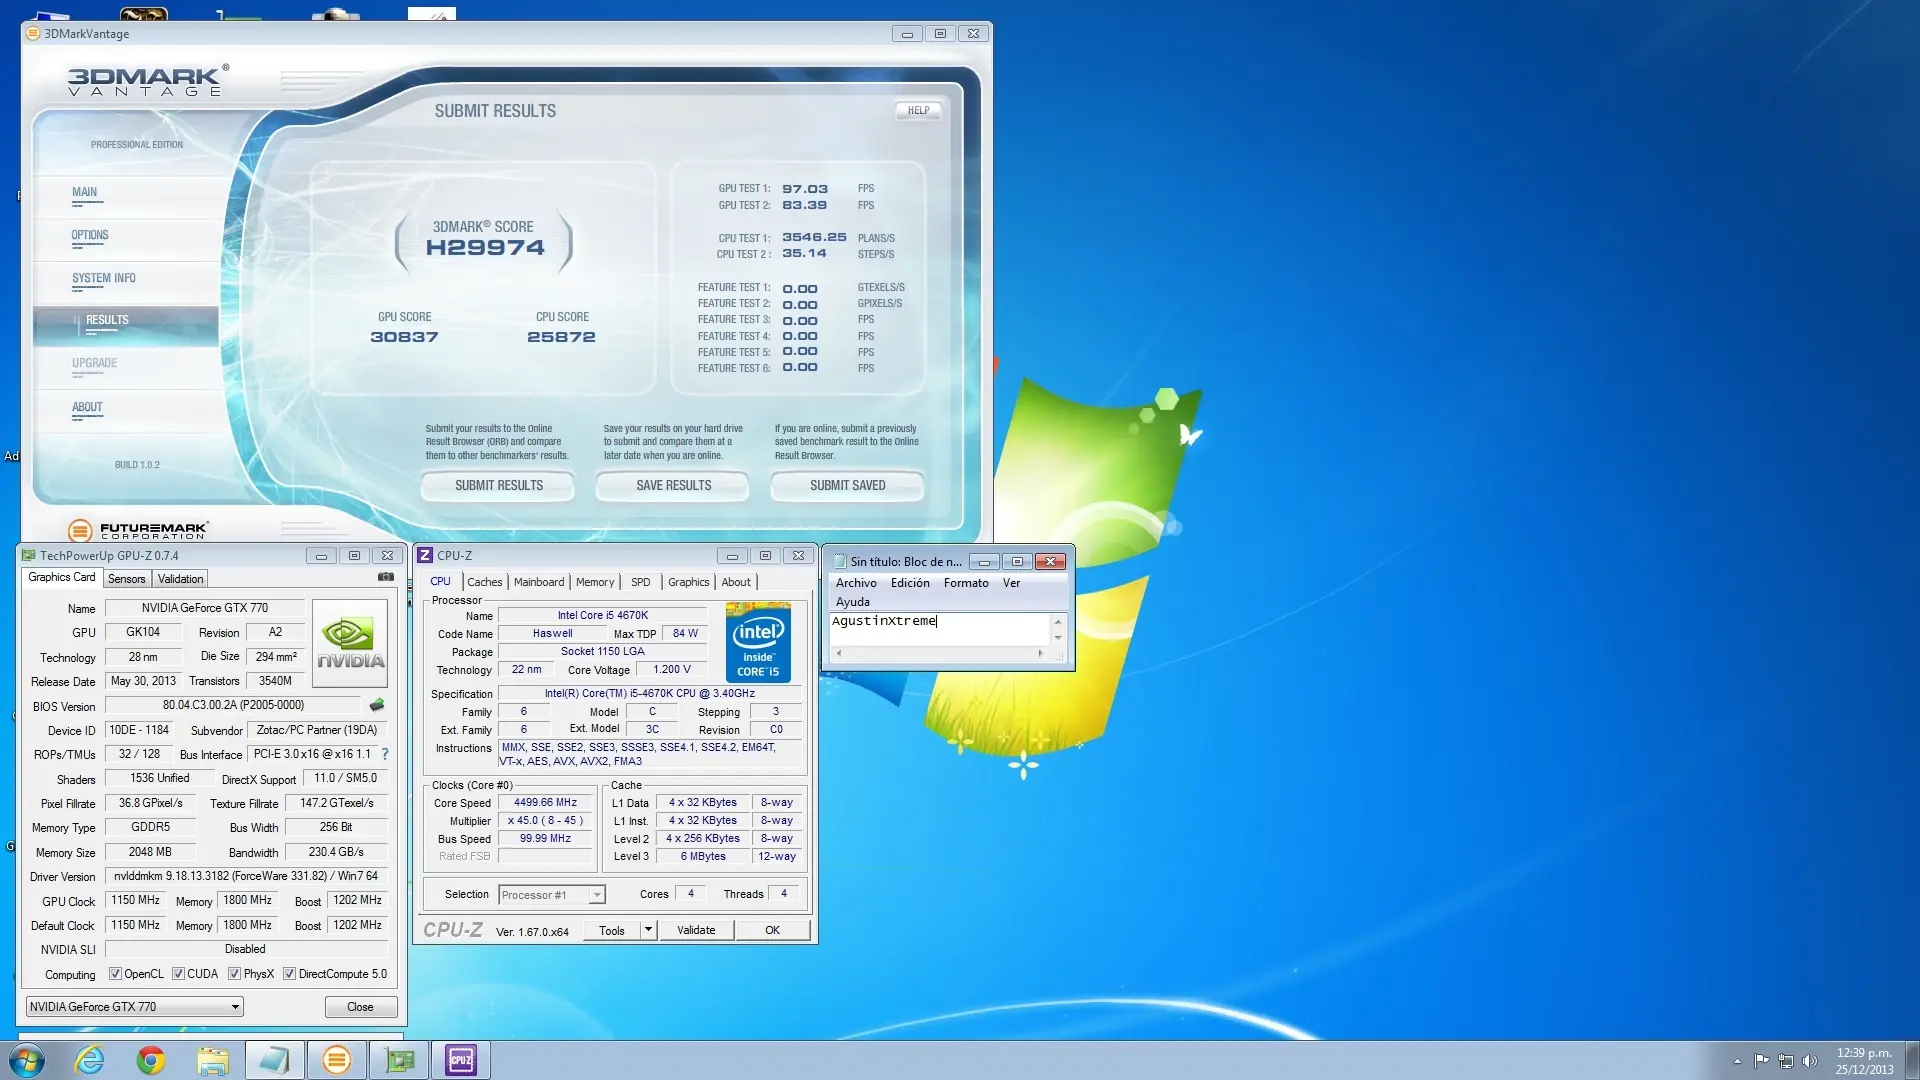Click the CPU-Z window title icon
The image size is (1920, 1080).
(425, 556)
